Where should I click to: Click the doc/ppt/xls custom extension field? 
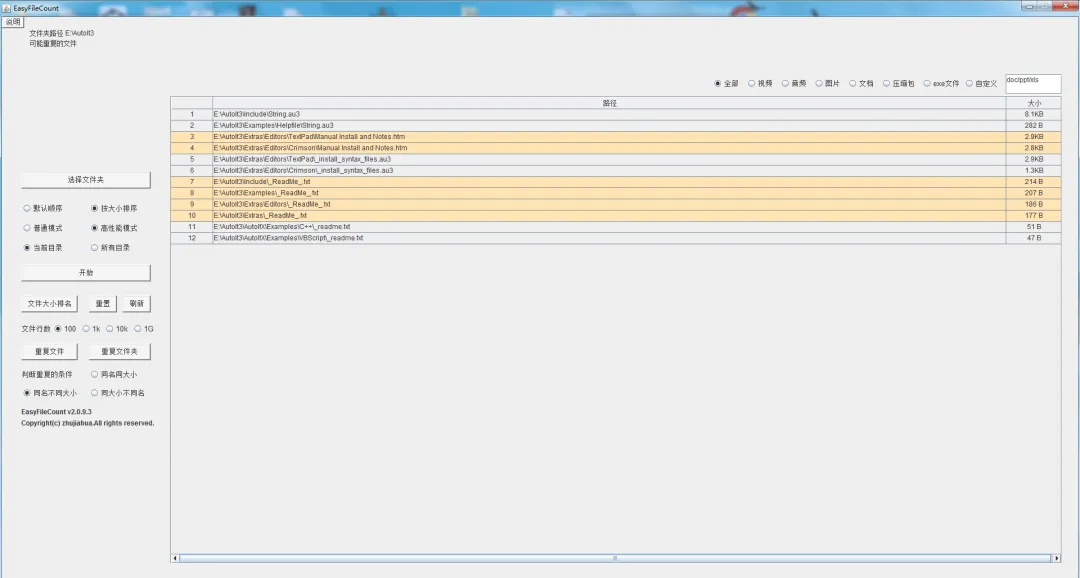pos(1033,83)
